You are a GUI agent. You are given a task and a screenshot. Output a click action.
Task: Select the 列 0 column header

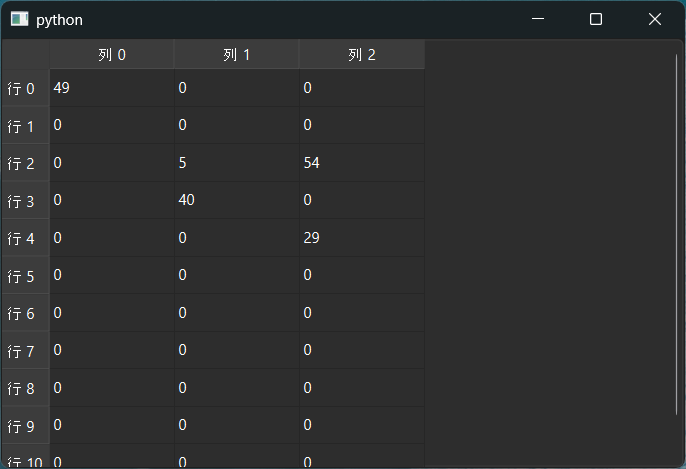pyautogui.click(x=112, y=55)
